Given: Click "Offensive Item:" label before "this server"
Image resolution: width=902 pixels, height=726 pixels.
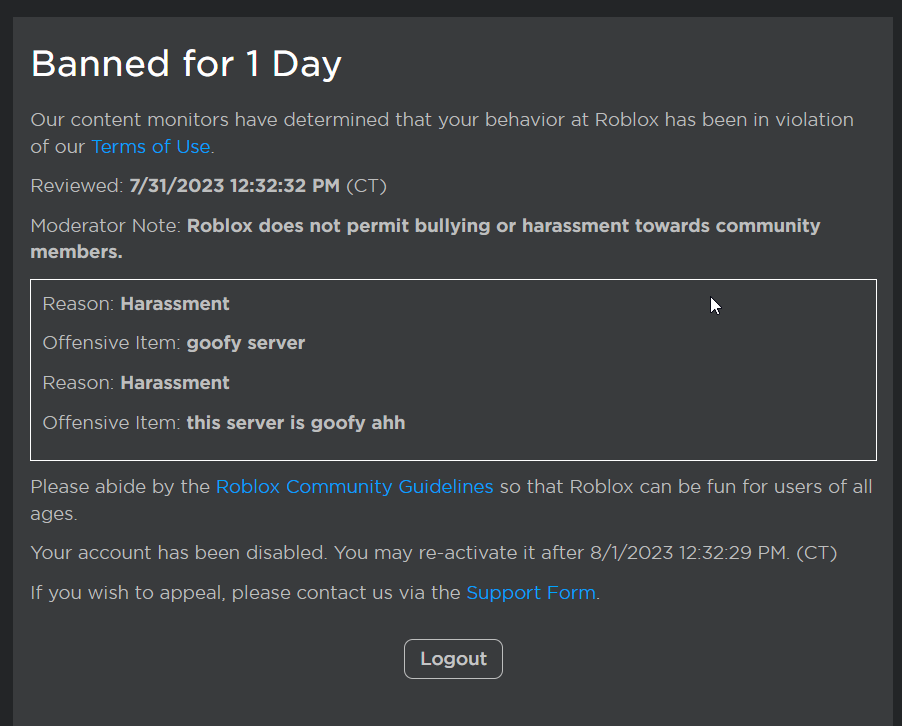Looking at the screenshot, I should [x=111, y=422].
